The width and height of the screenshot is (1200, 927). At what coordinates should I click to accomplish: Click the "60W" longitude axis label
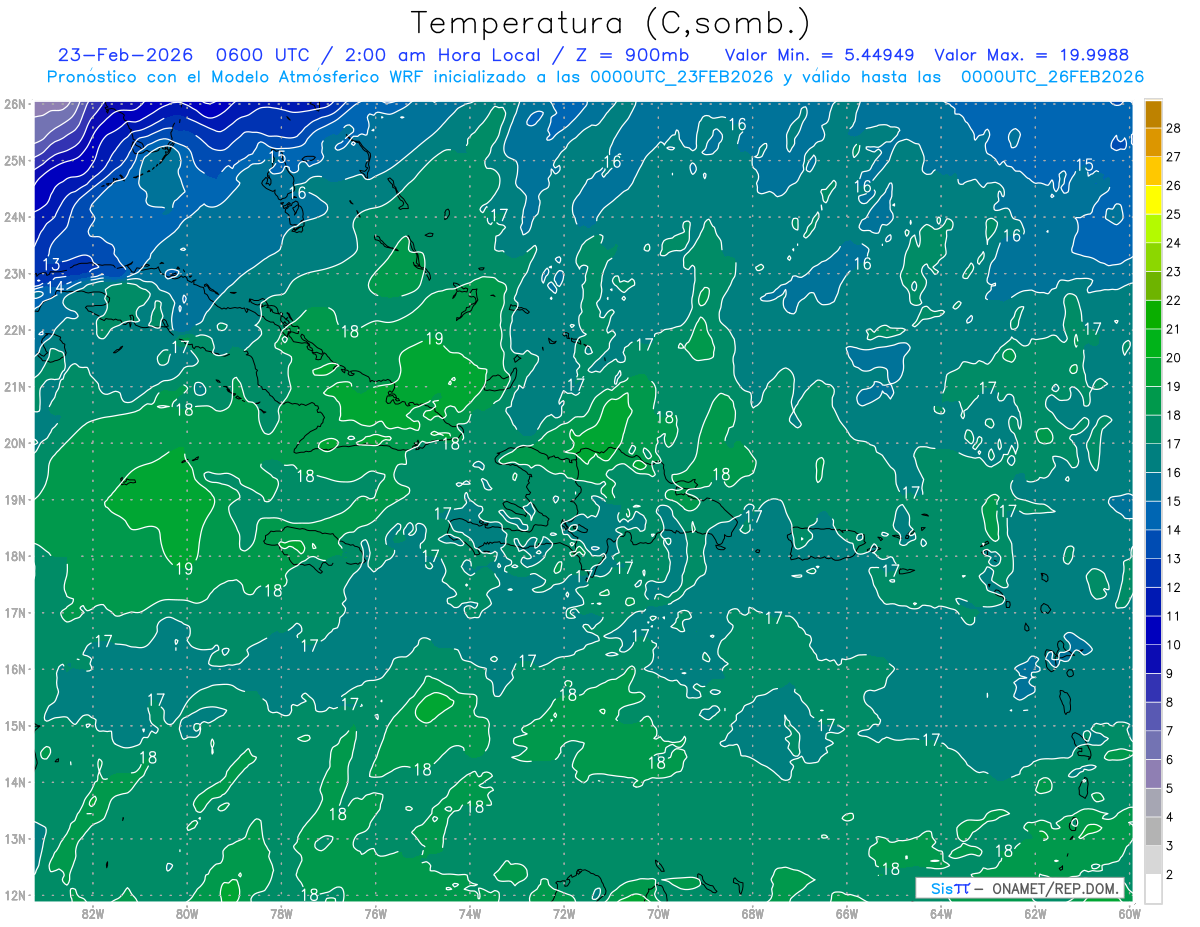tap(1130, 913)
